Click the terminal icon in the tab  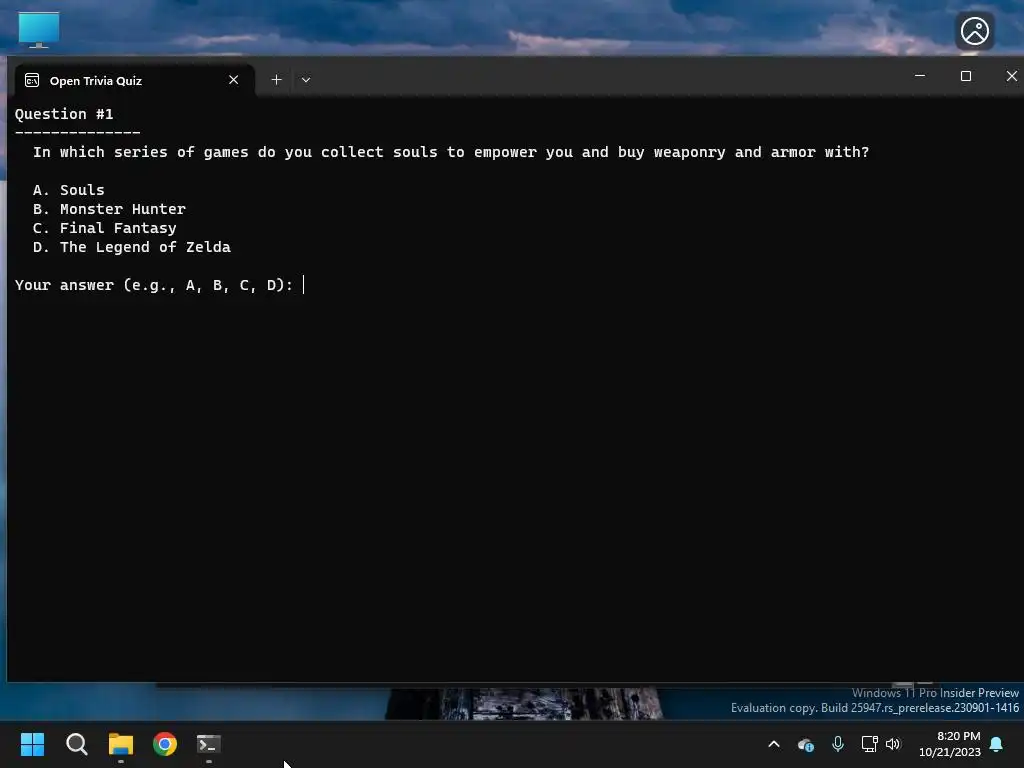[32, 80]
